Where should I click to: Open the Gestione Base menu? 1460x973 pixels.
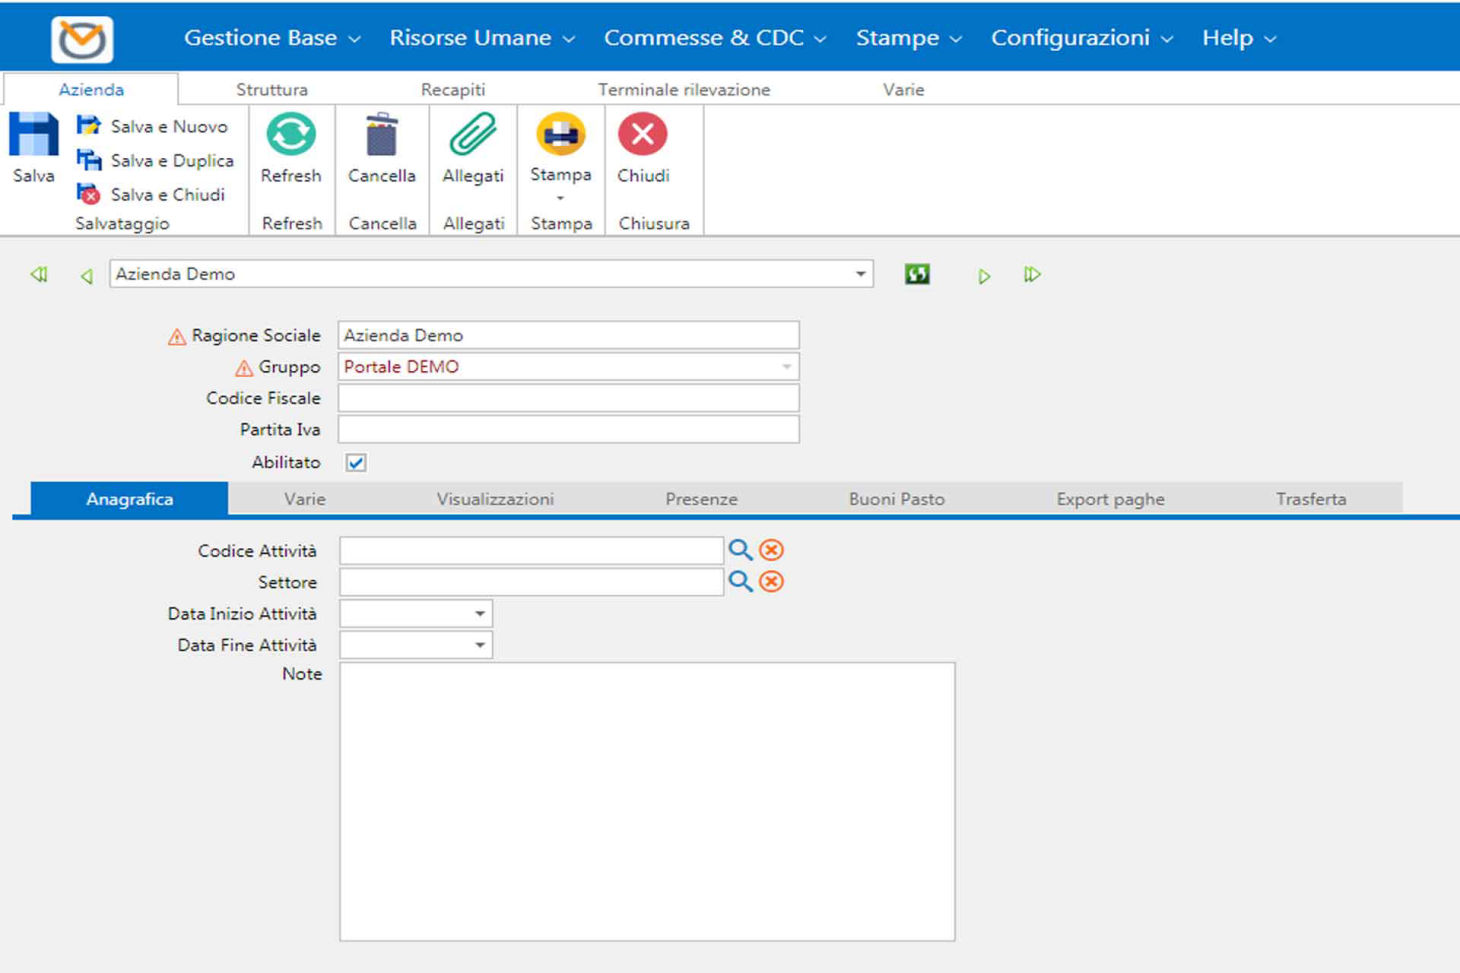[x=272, y=38]
